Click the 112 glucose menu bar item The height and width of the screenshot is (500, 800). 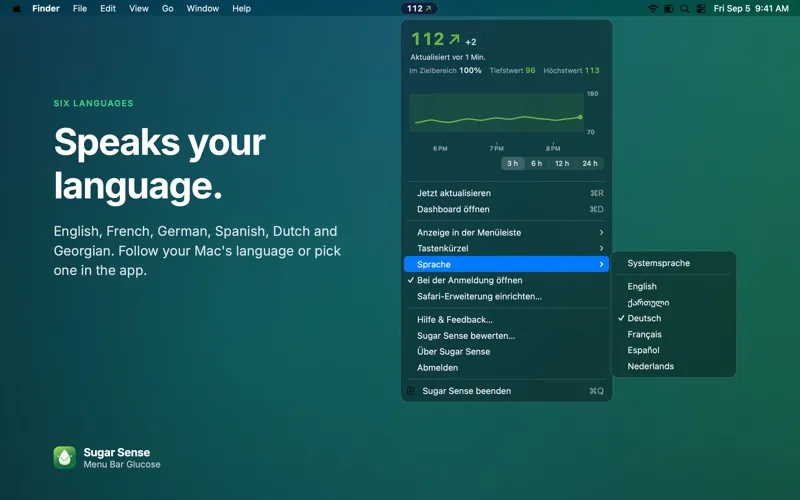point(418,9)
